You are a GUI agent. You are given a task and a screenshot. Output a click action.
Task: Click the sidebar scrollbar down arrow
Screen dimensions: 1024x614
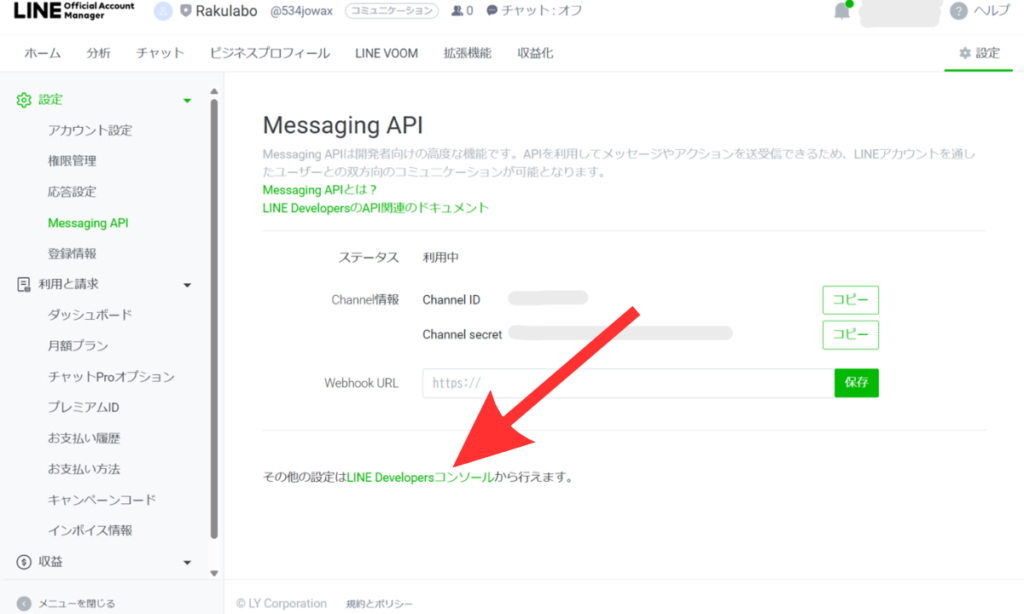pos(214,574)
